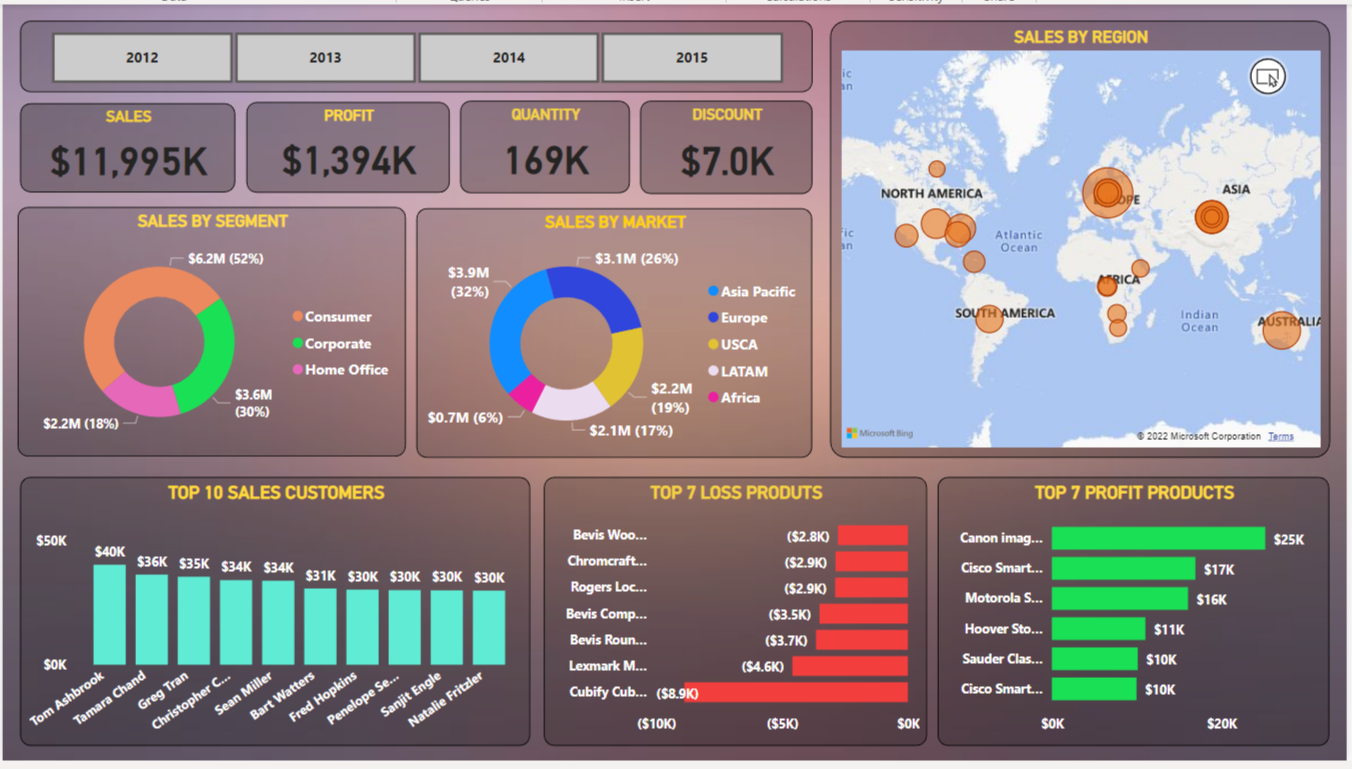
Task: Click the map selection icon on Sales by Region
Action: (1267, 76)
